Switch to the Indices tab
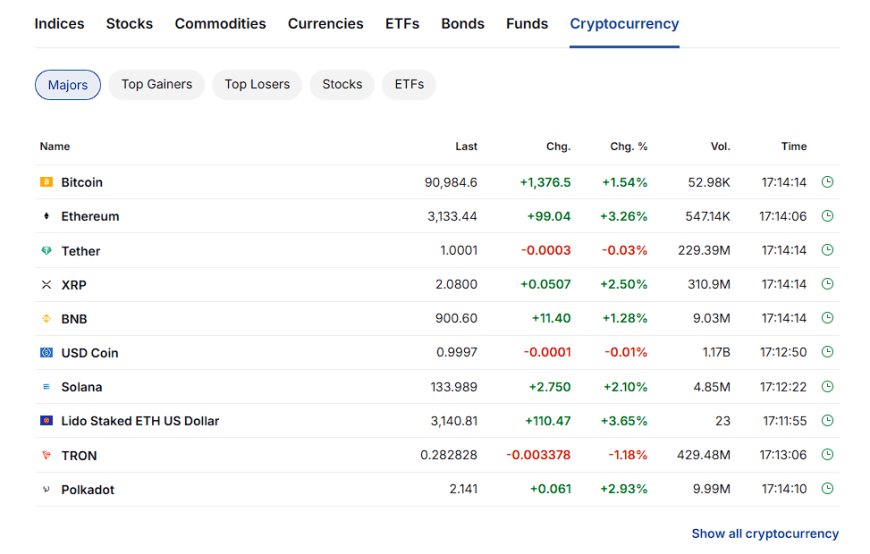This screenshot has height=554, width=870. (x=59, y=24)
